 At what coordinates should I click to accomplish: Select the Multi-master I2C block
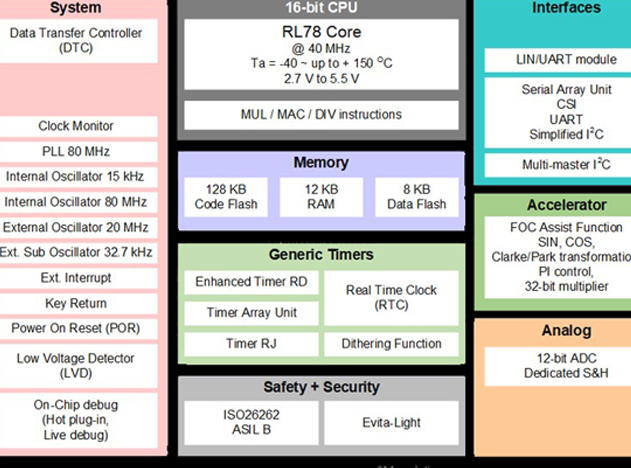pos(558,165)
